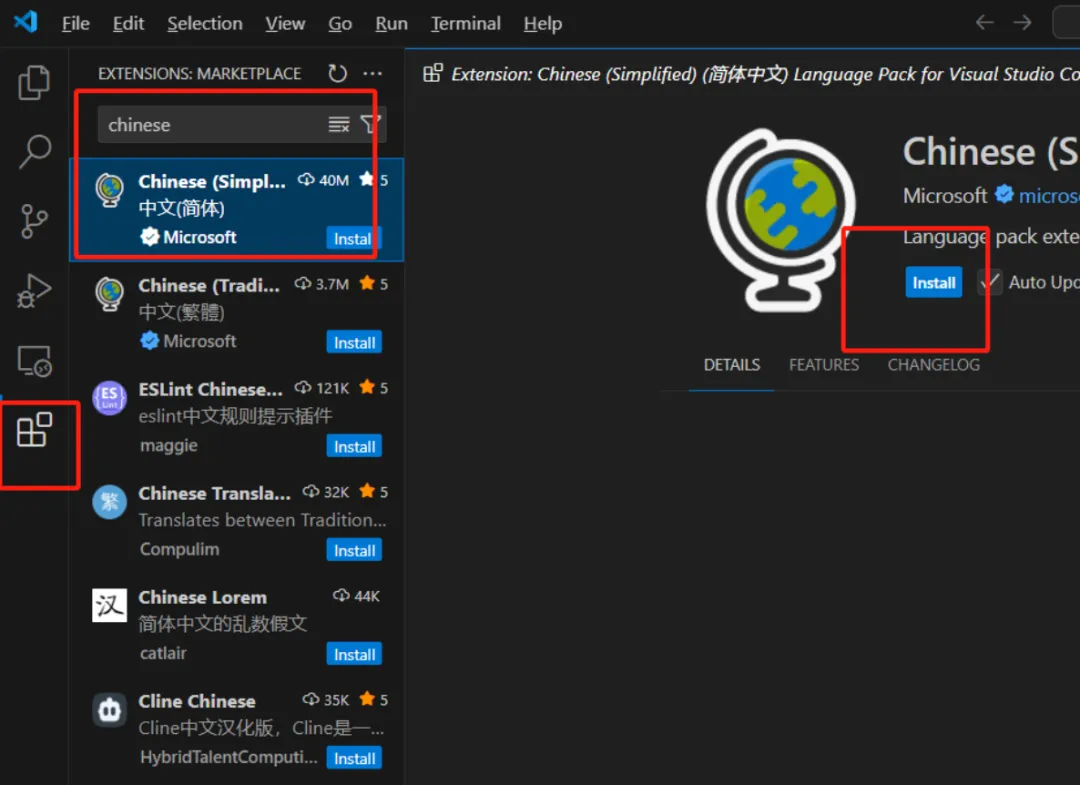Refresh the extensions marketplace list
1080x785 pixels.
(338, 73)
